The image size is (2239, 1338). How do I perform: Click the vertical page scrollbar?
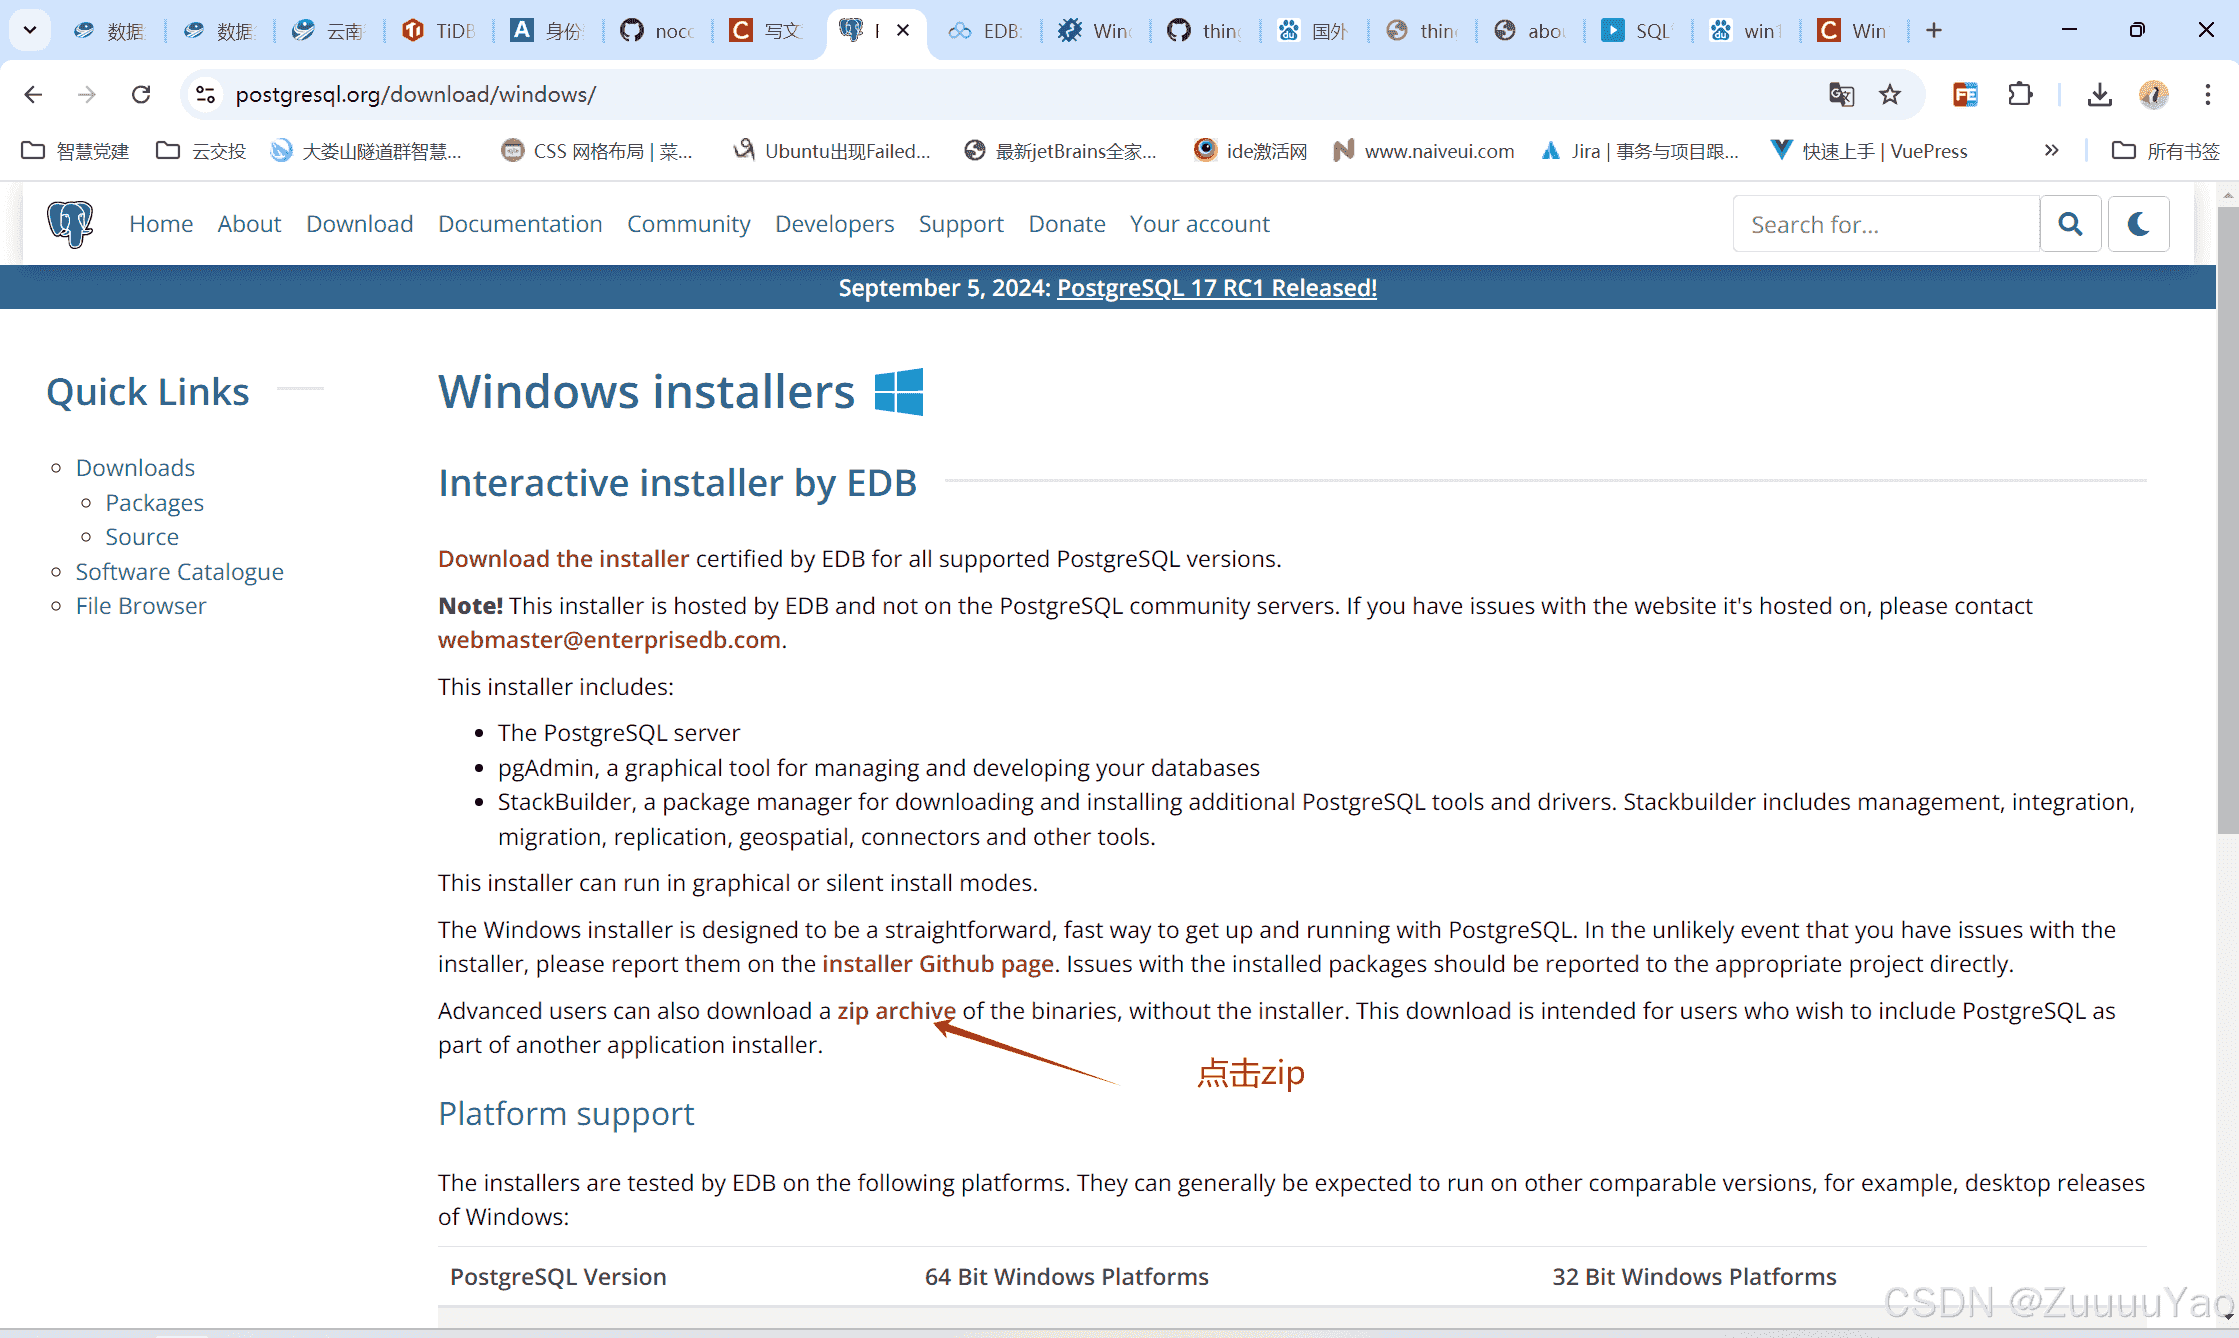2227,520
